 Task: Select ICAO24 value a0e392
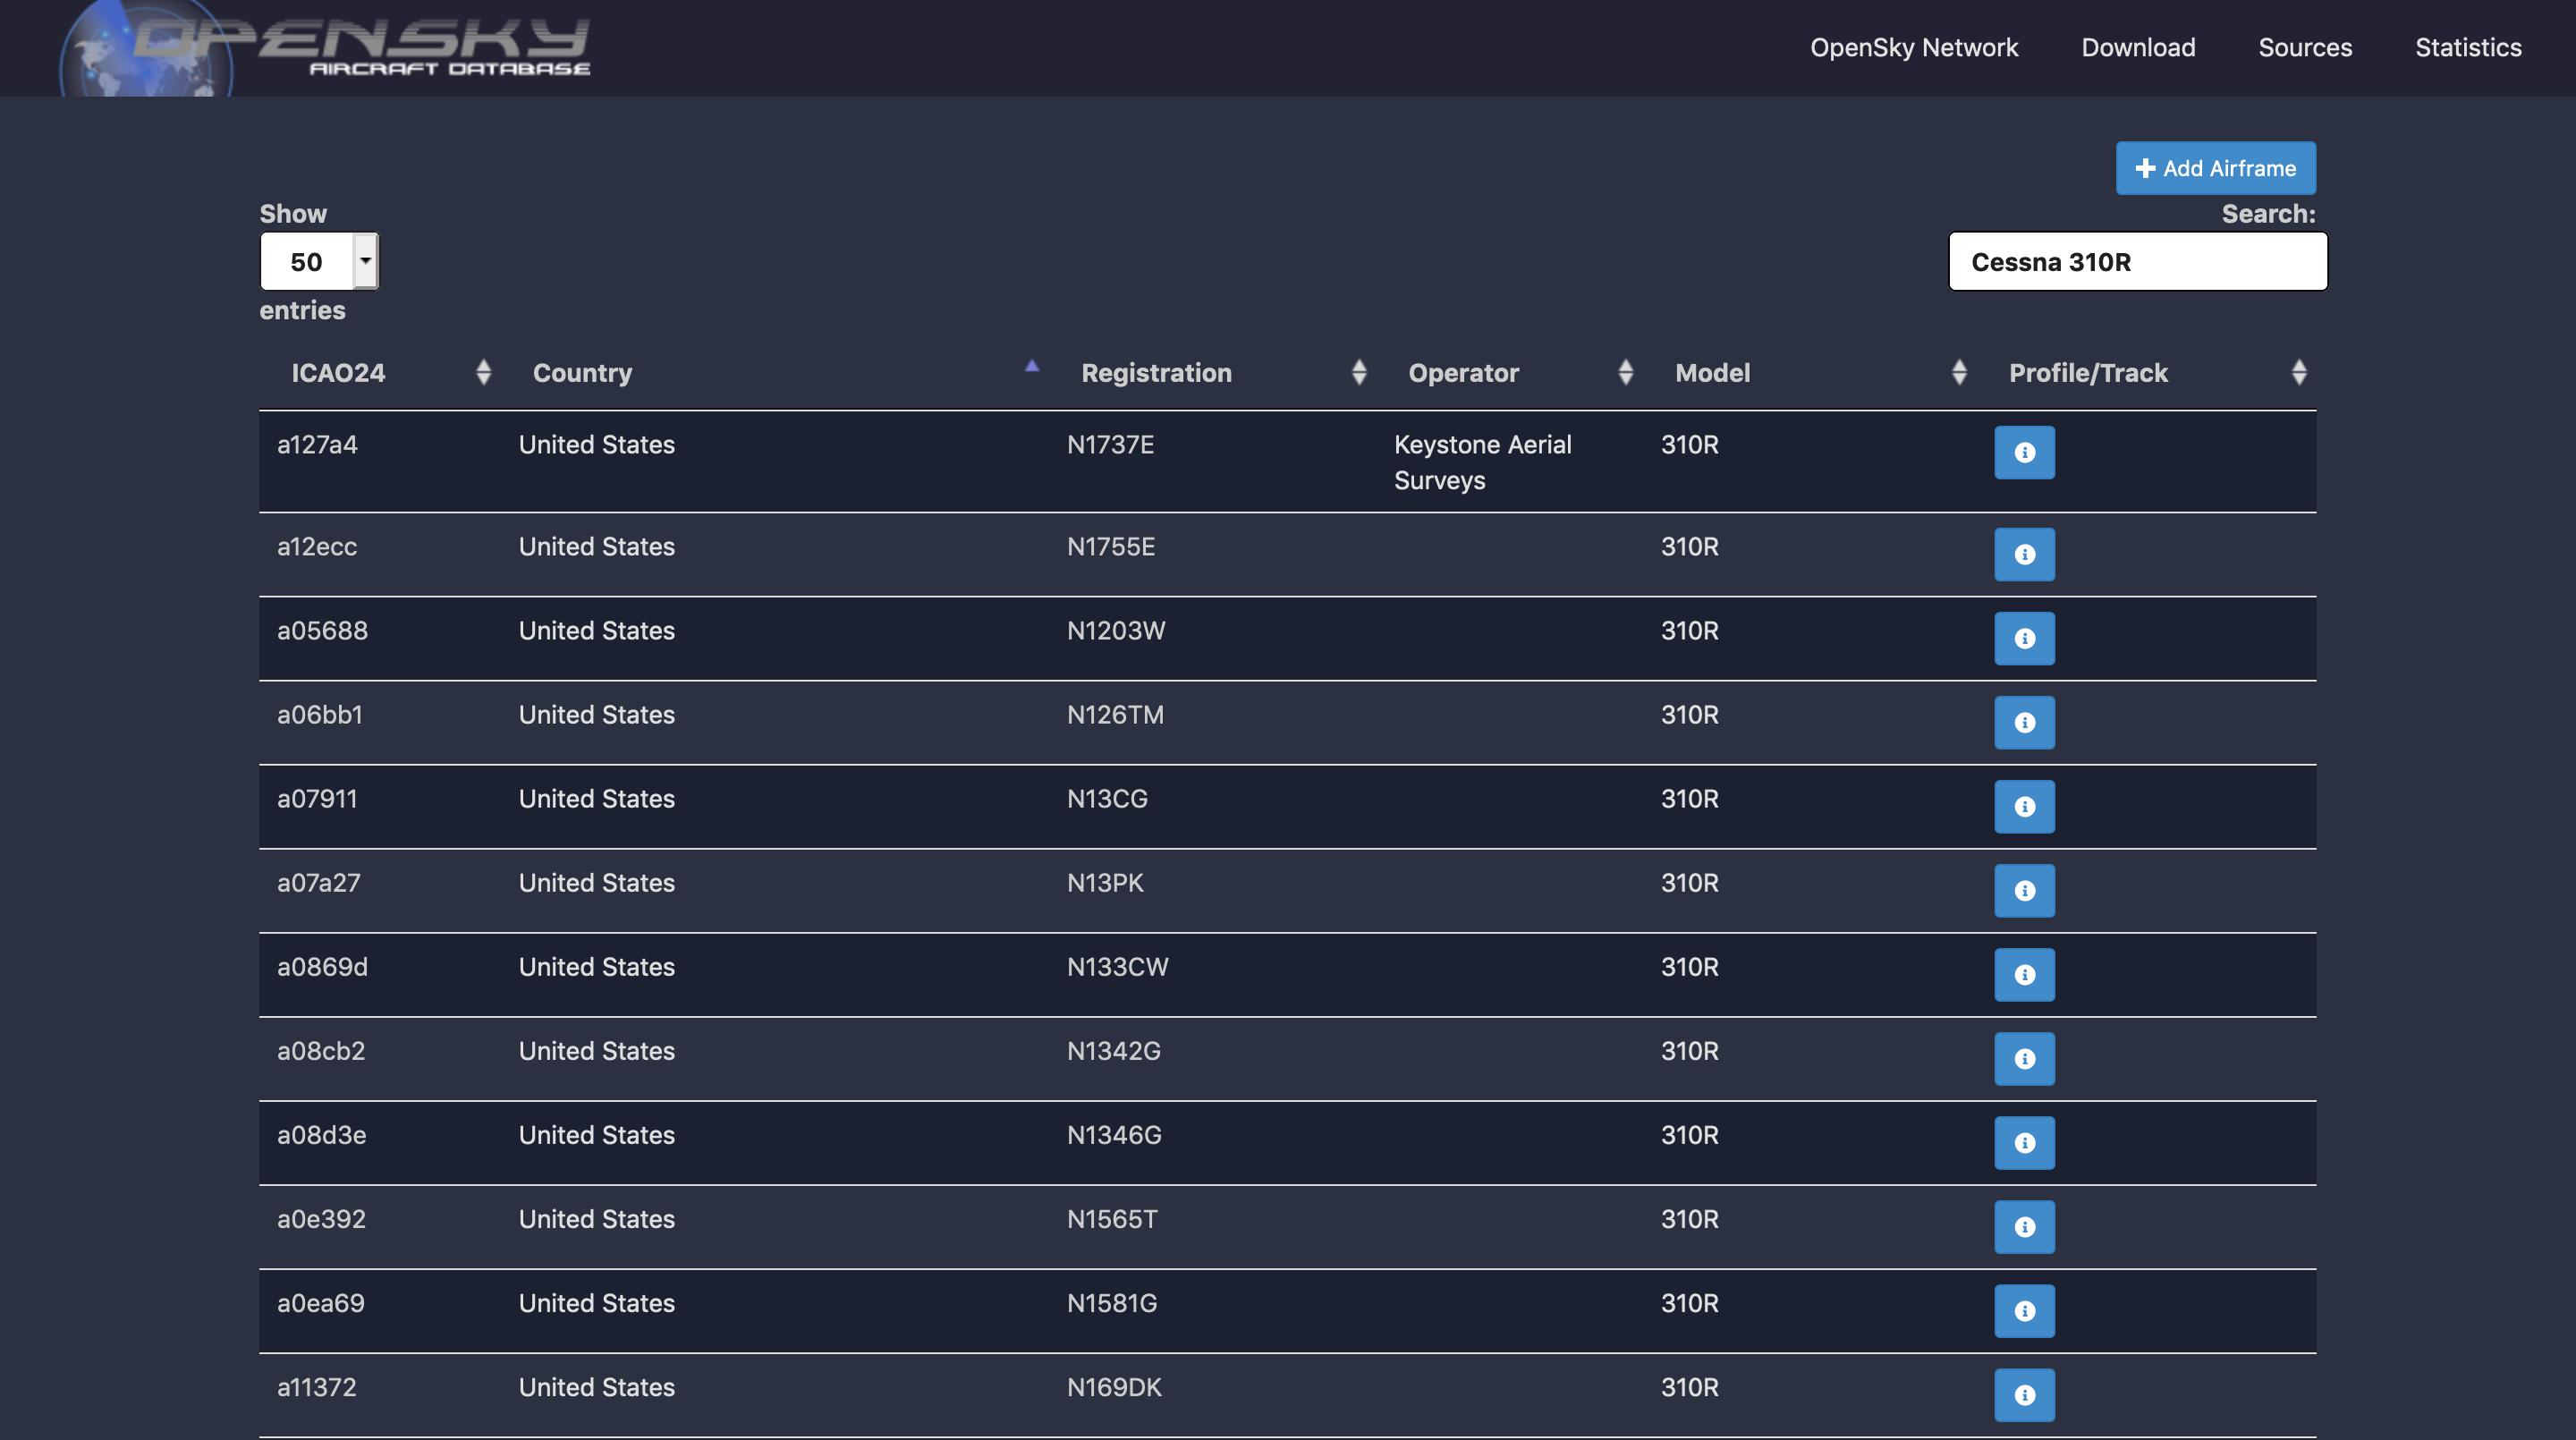point(321,1219)
